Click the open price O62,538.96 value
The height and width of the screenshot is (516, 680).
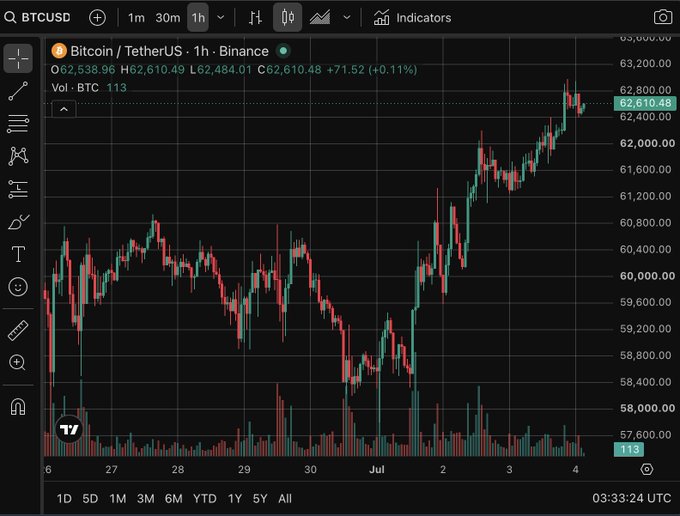coord(83,70)
